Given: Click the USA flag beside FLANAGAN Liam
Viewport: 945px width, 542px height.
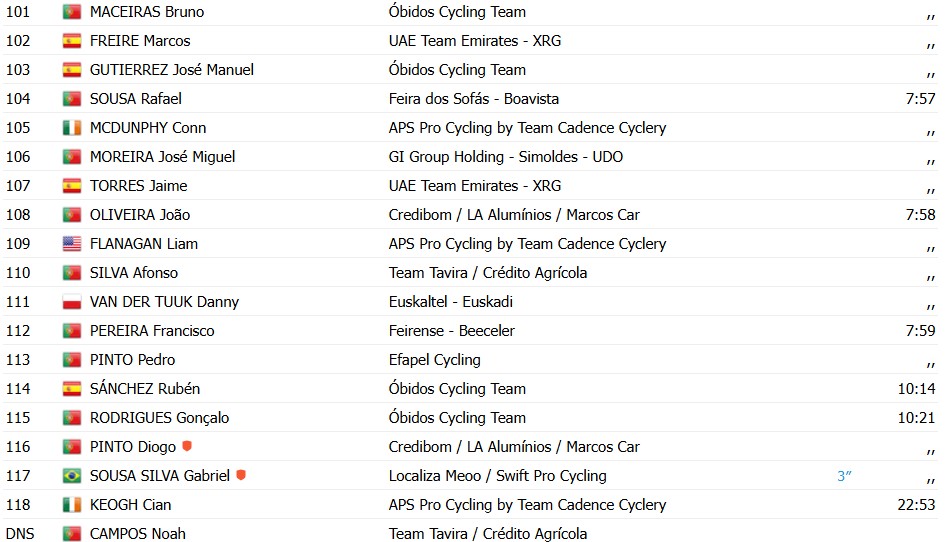Looking at the screenshot, I should tap(72, 244).
